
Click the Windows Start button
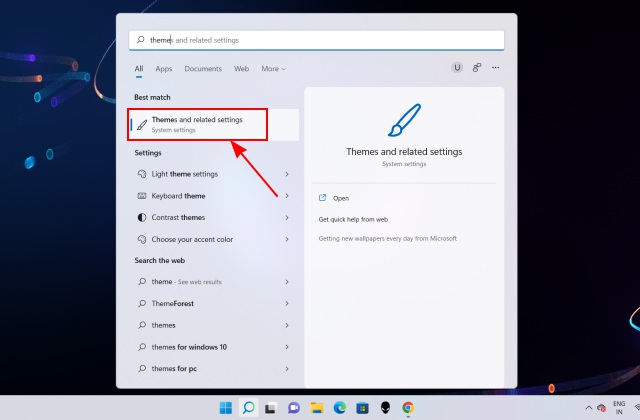(x=226, y=407)
